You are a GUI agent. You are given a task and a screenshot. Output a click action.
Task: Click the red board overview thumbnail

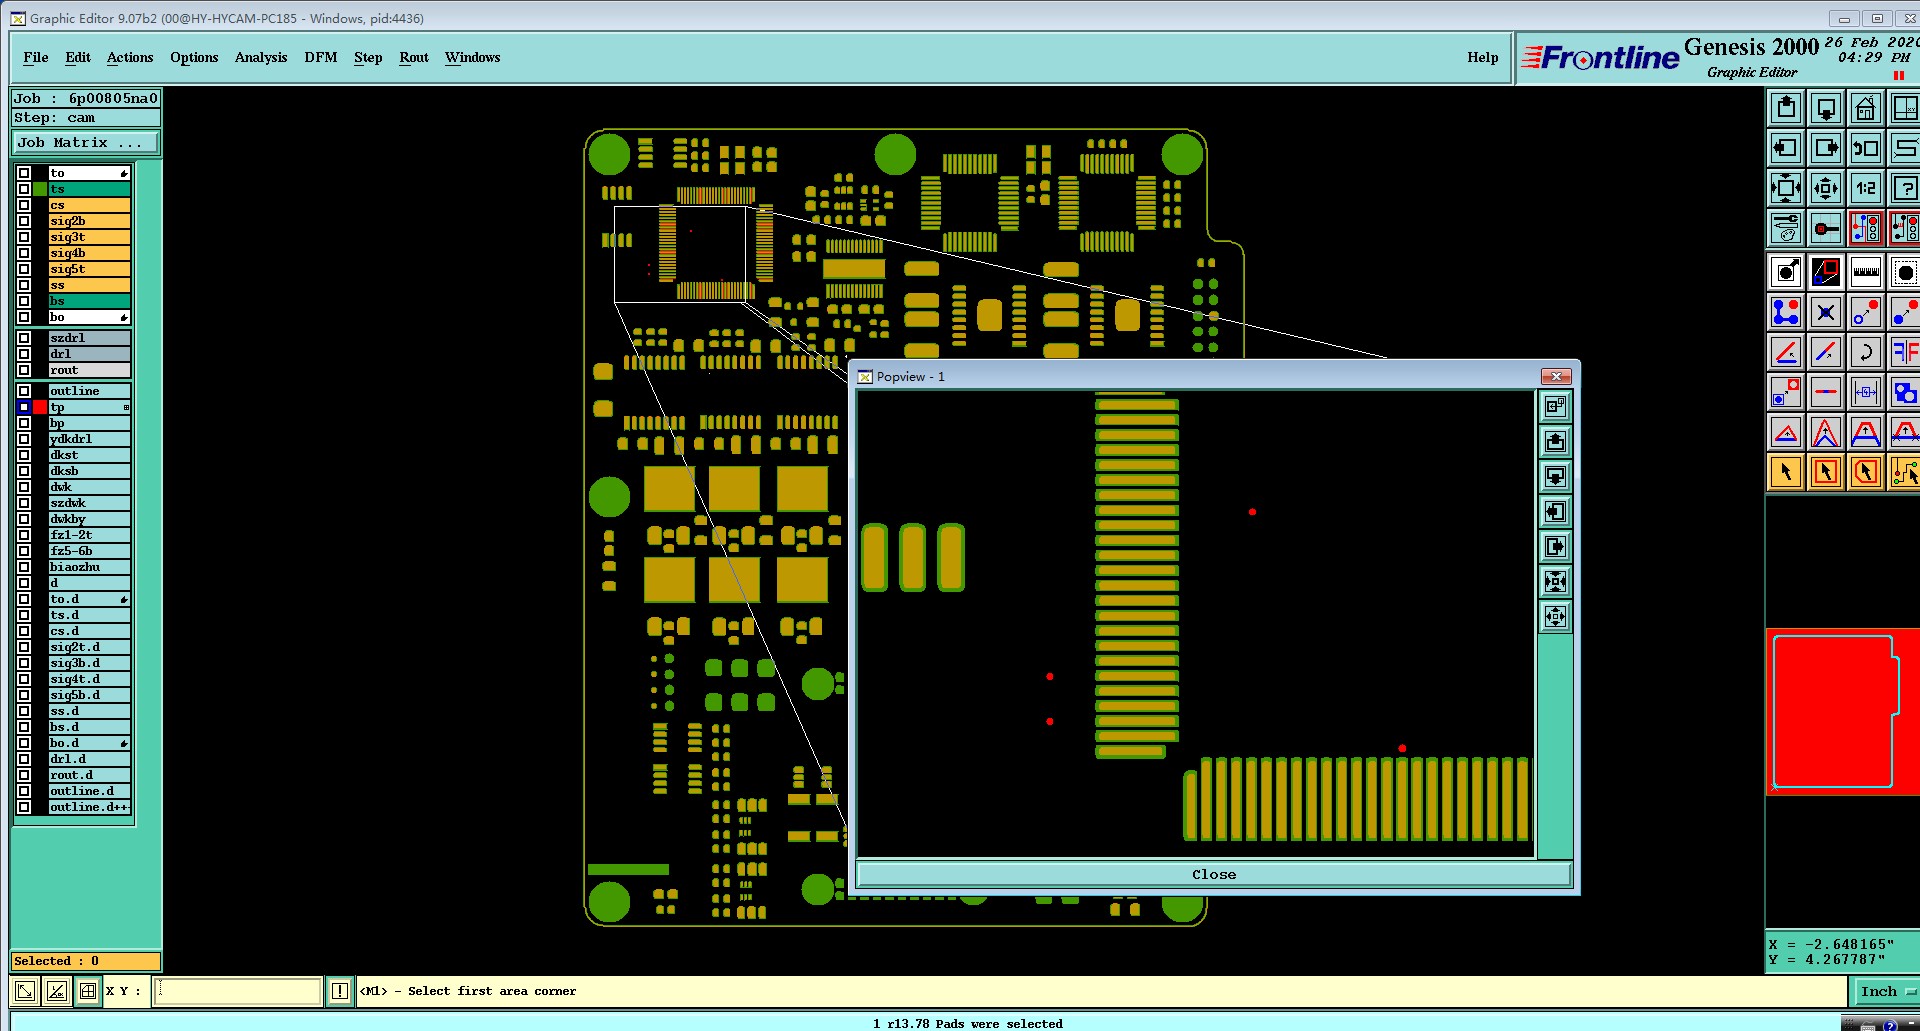pyautogui.click(x=1842, y=711)
